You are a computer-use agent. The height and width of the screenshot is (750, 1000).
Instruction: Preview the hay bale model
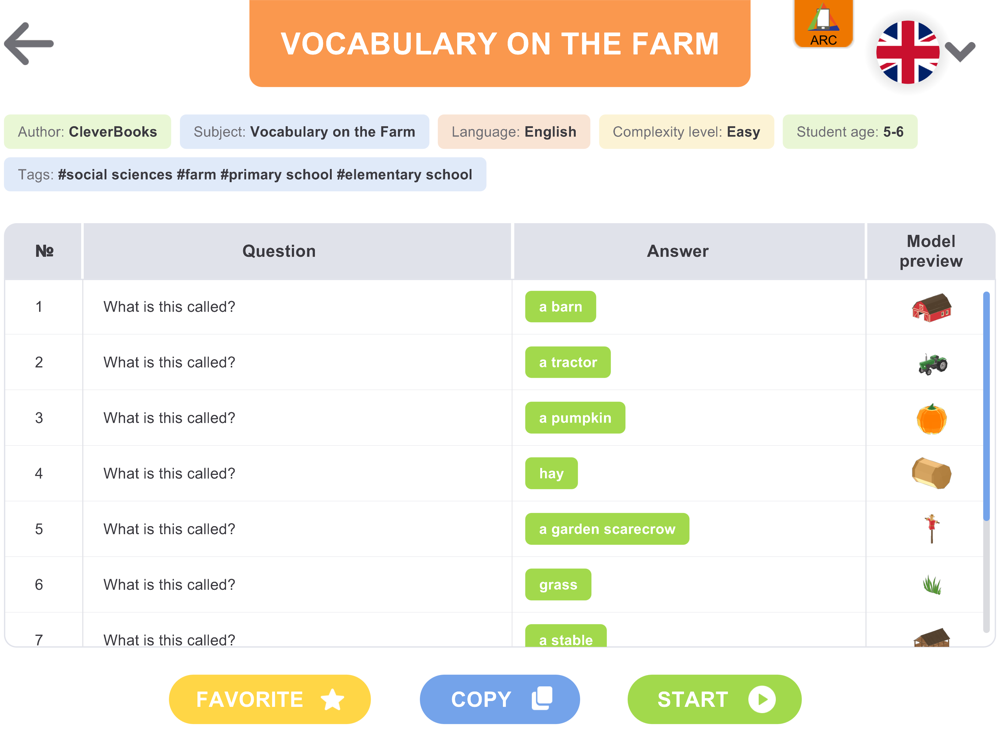point(931,473)
